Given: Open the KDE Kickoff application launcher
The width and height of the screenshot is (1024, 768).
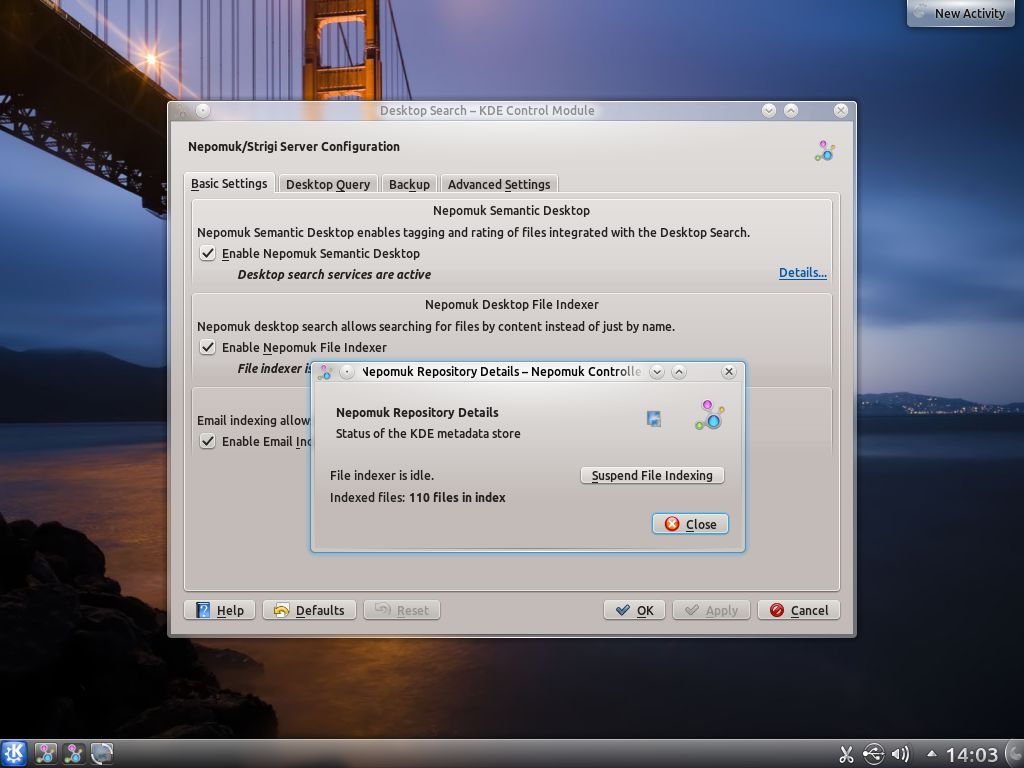Looking at the screenshot, I should (x=13, y=754).
